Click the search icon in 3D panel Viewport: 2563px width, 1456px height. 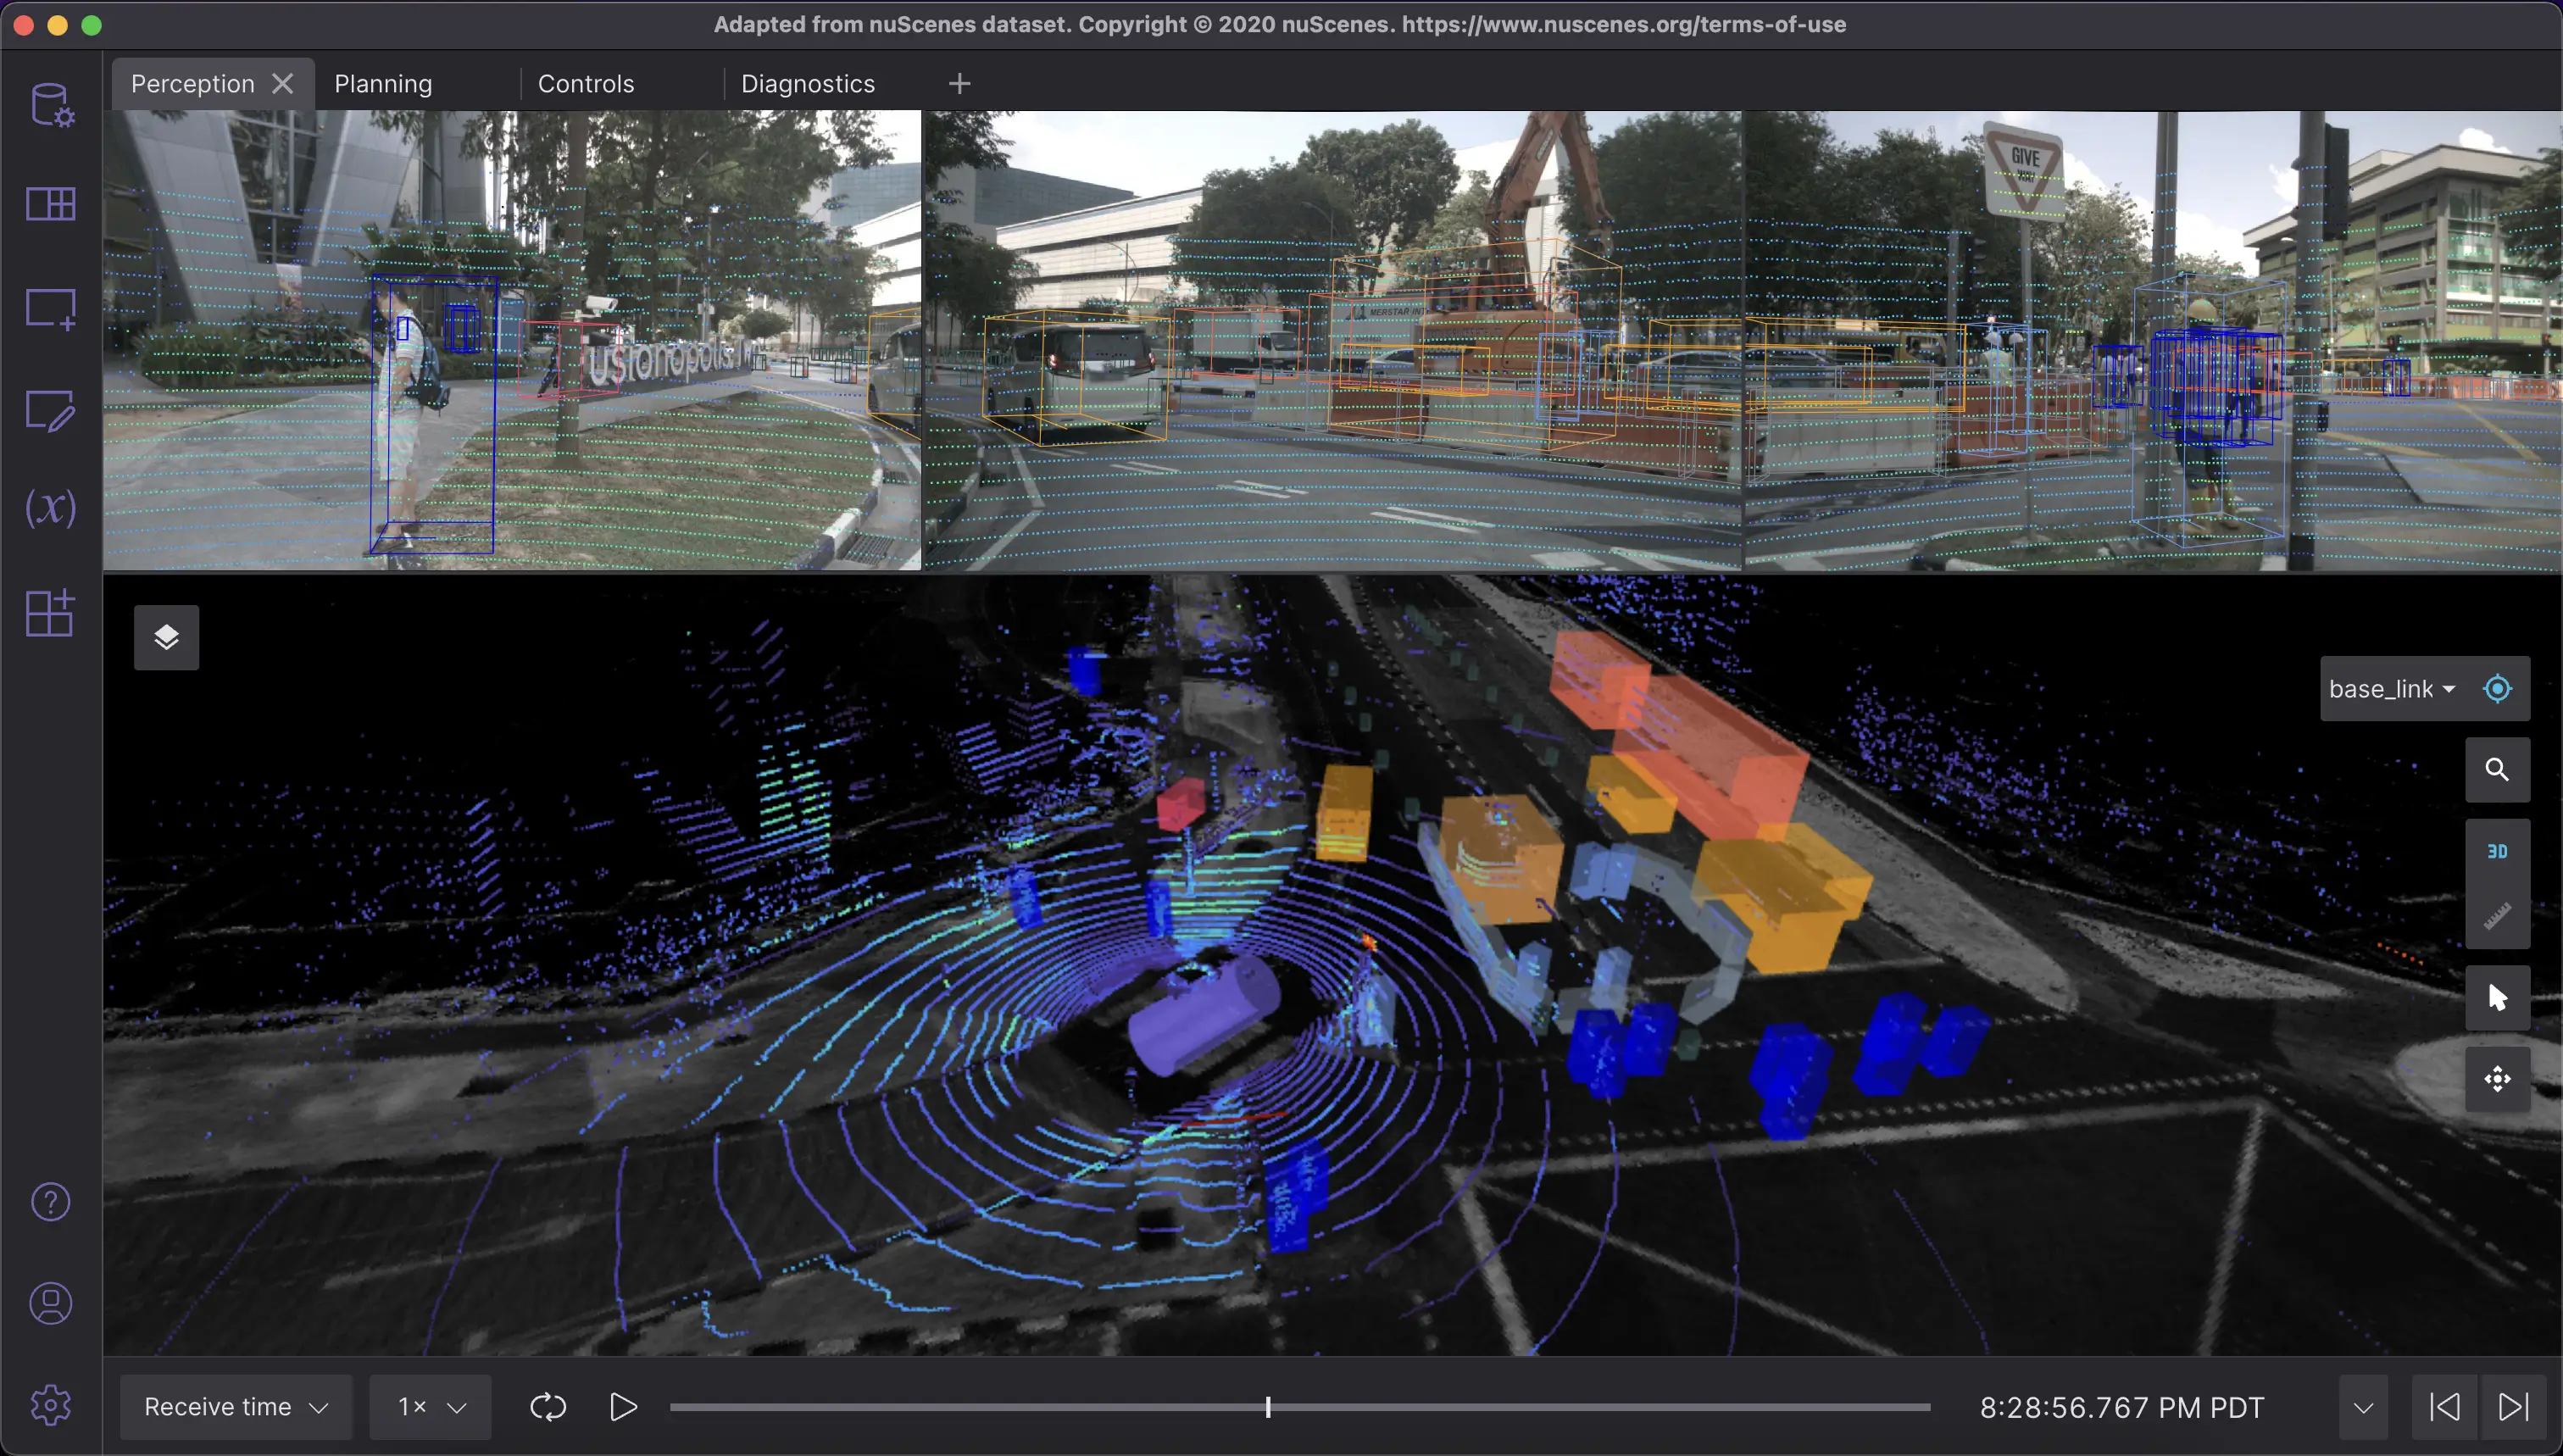coord(2497,769)
